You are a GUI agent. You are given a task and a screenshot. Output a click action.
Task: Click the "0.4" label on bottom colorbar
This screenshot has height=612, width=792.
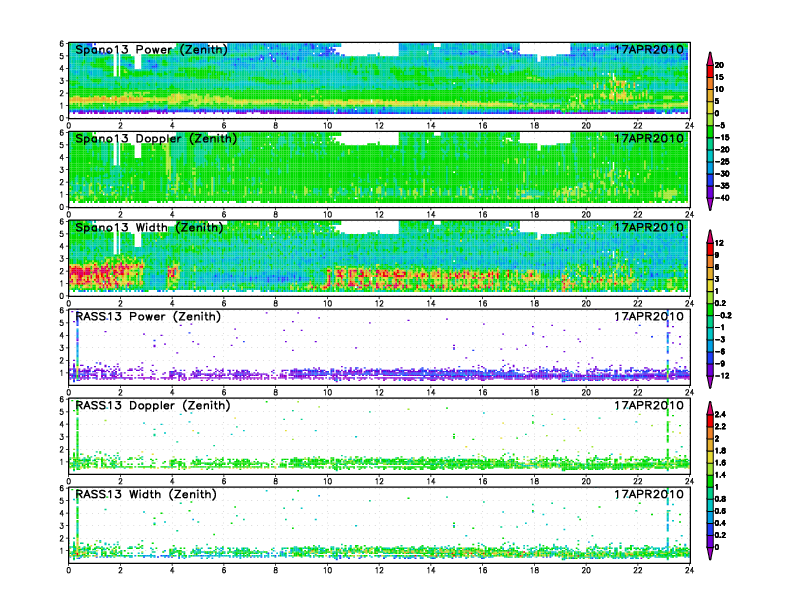[721, 523]
